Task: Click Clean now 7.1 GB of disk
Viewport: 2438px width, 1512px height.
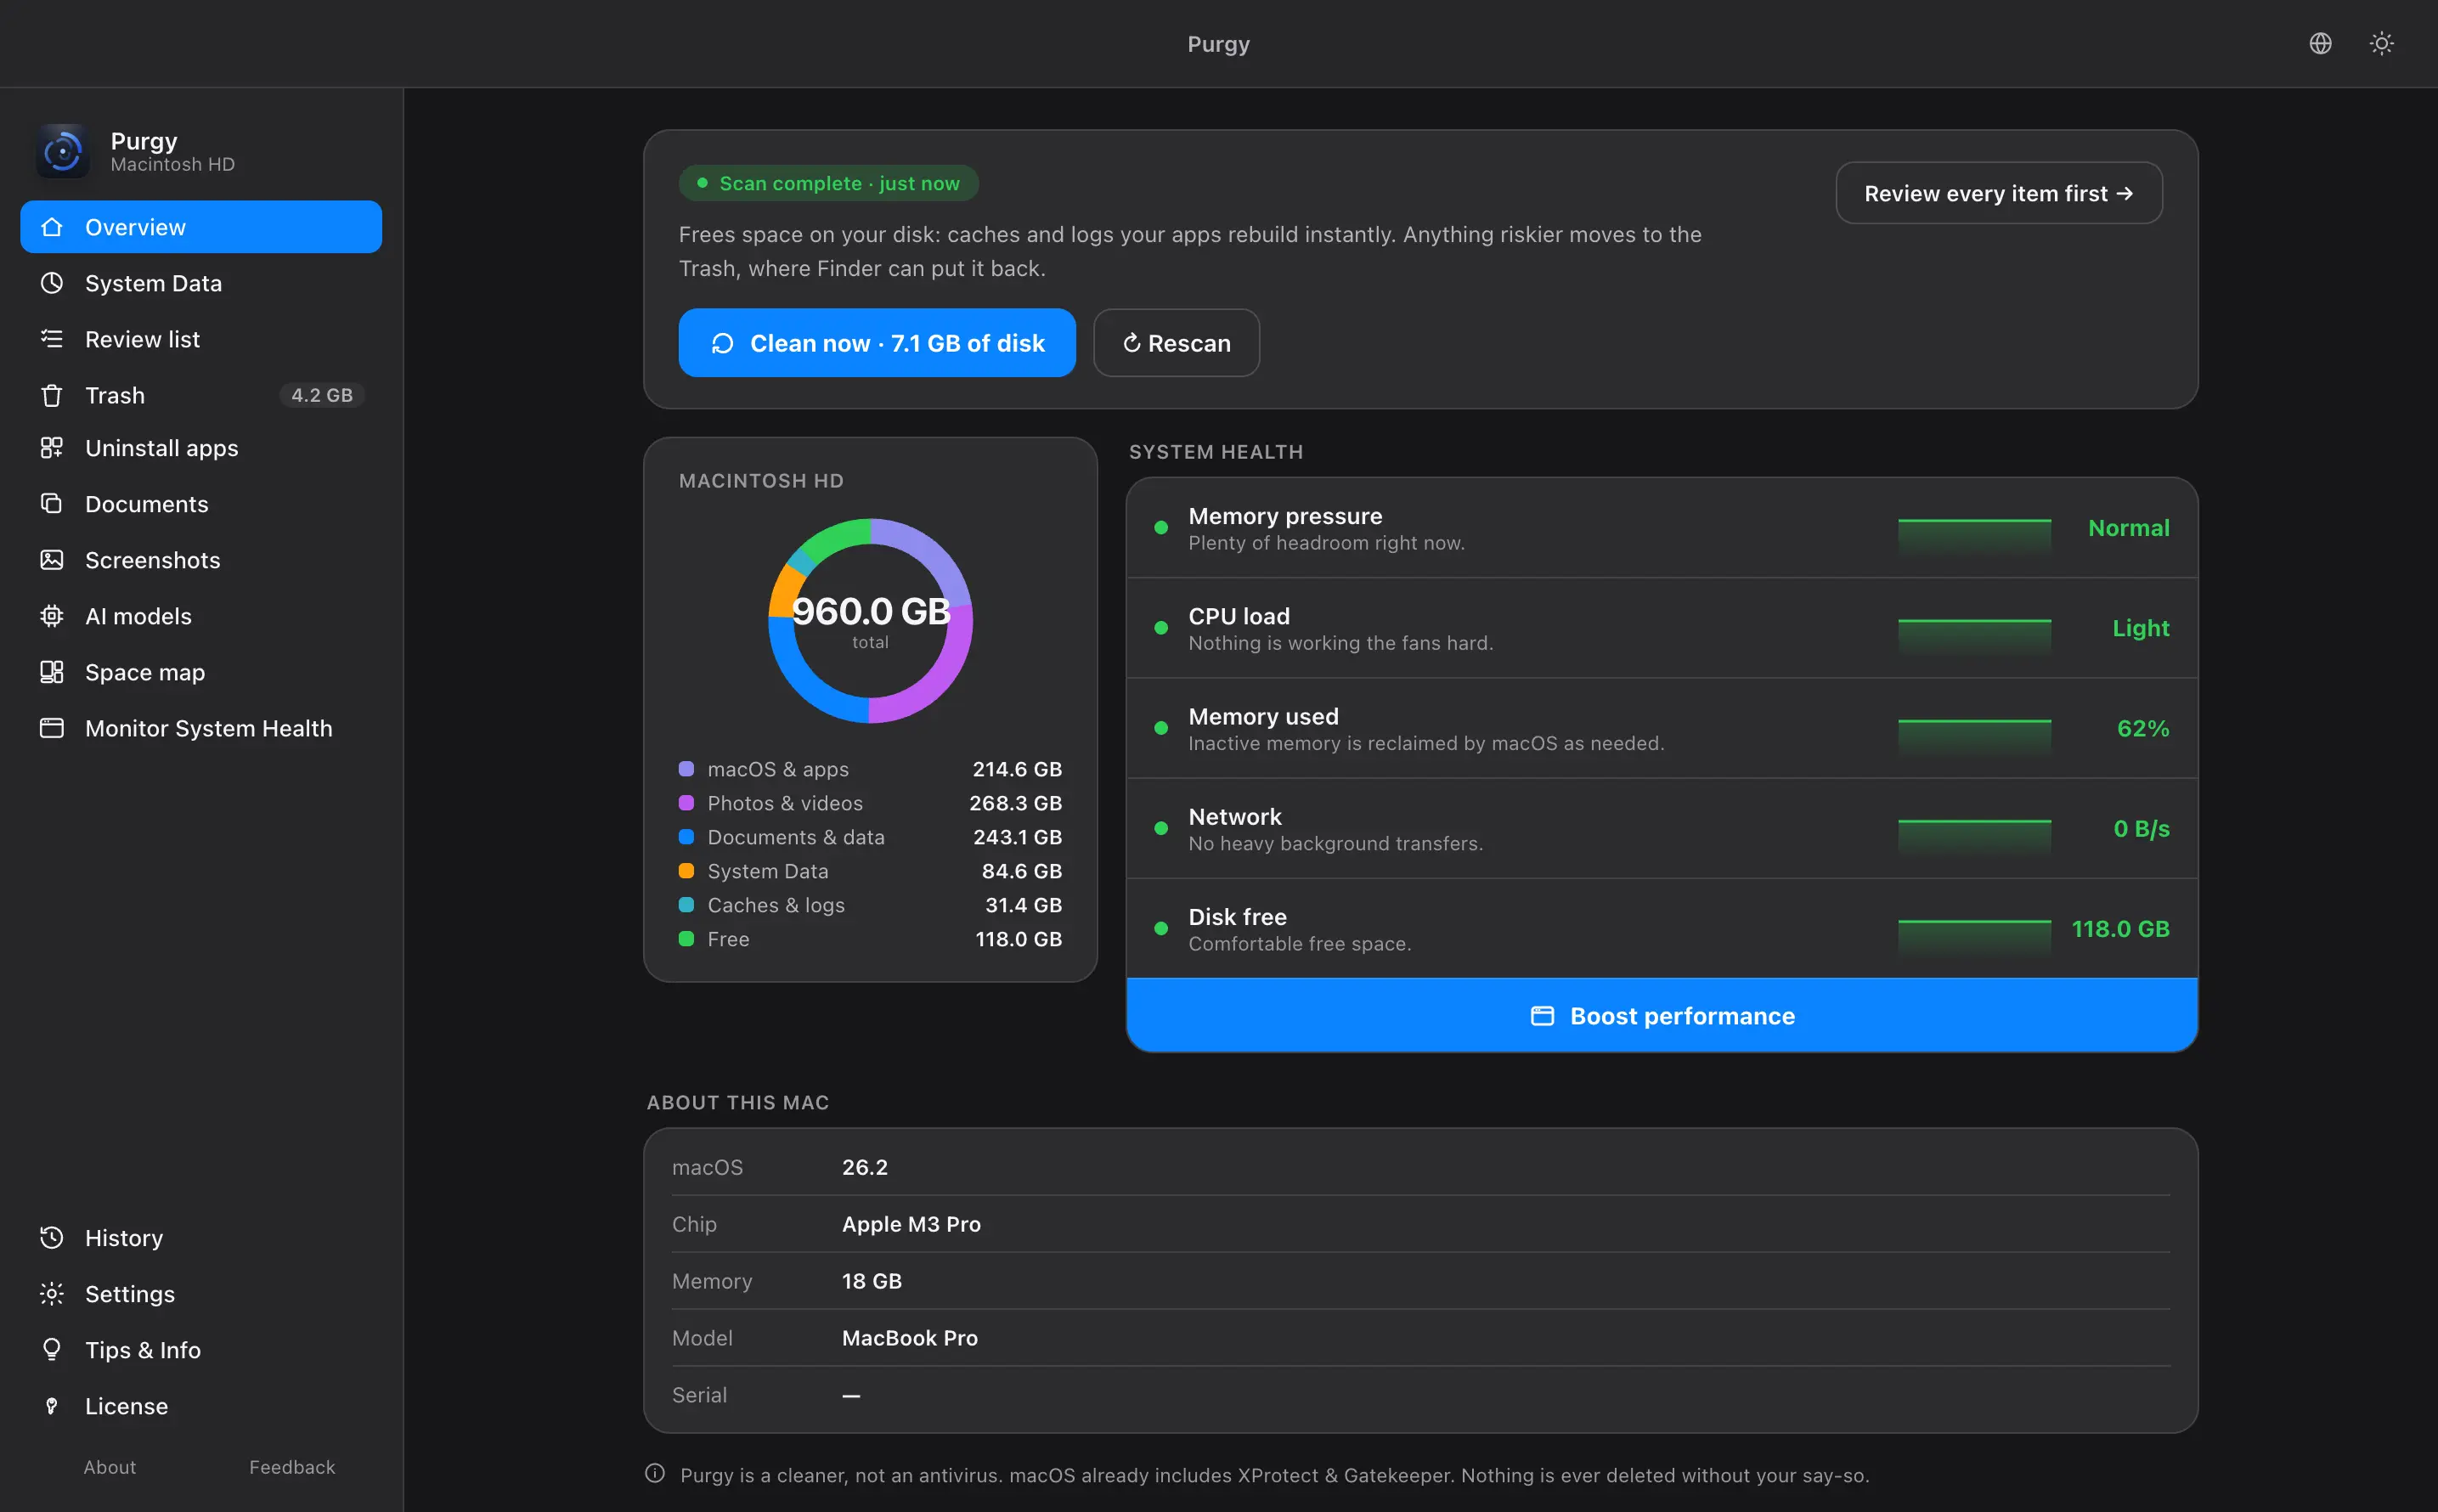Action: tap(877, 343)
